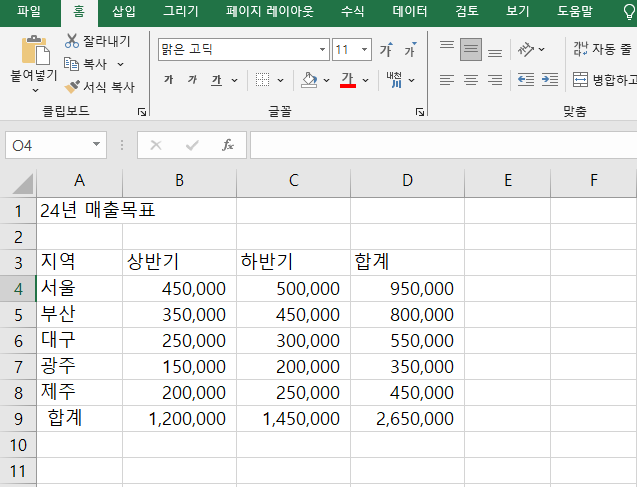The image size is (637, 487).
Task: Expand Paste options arrow under 붙여넣기
Action: point(35,90)
